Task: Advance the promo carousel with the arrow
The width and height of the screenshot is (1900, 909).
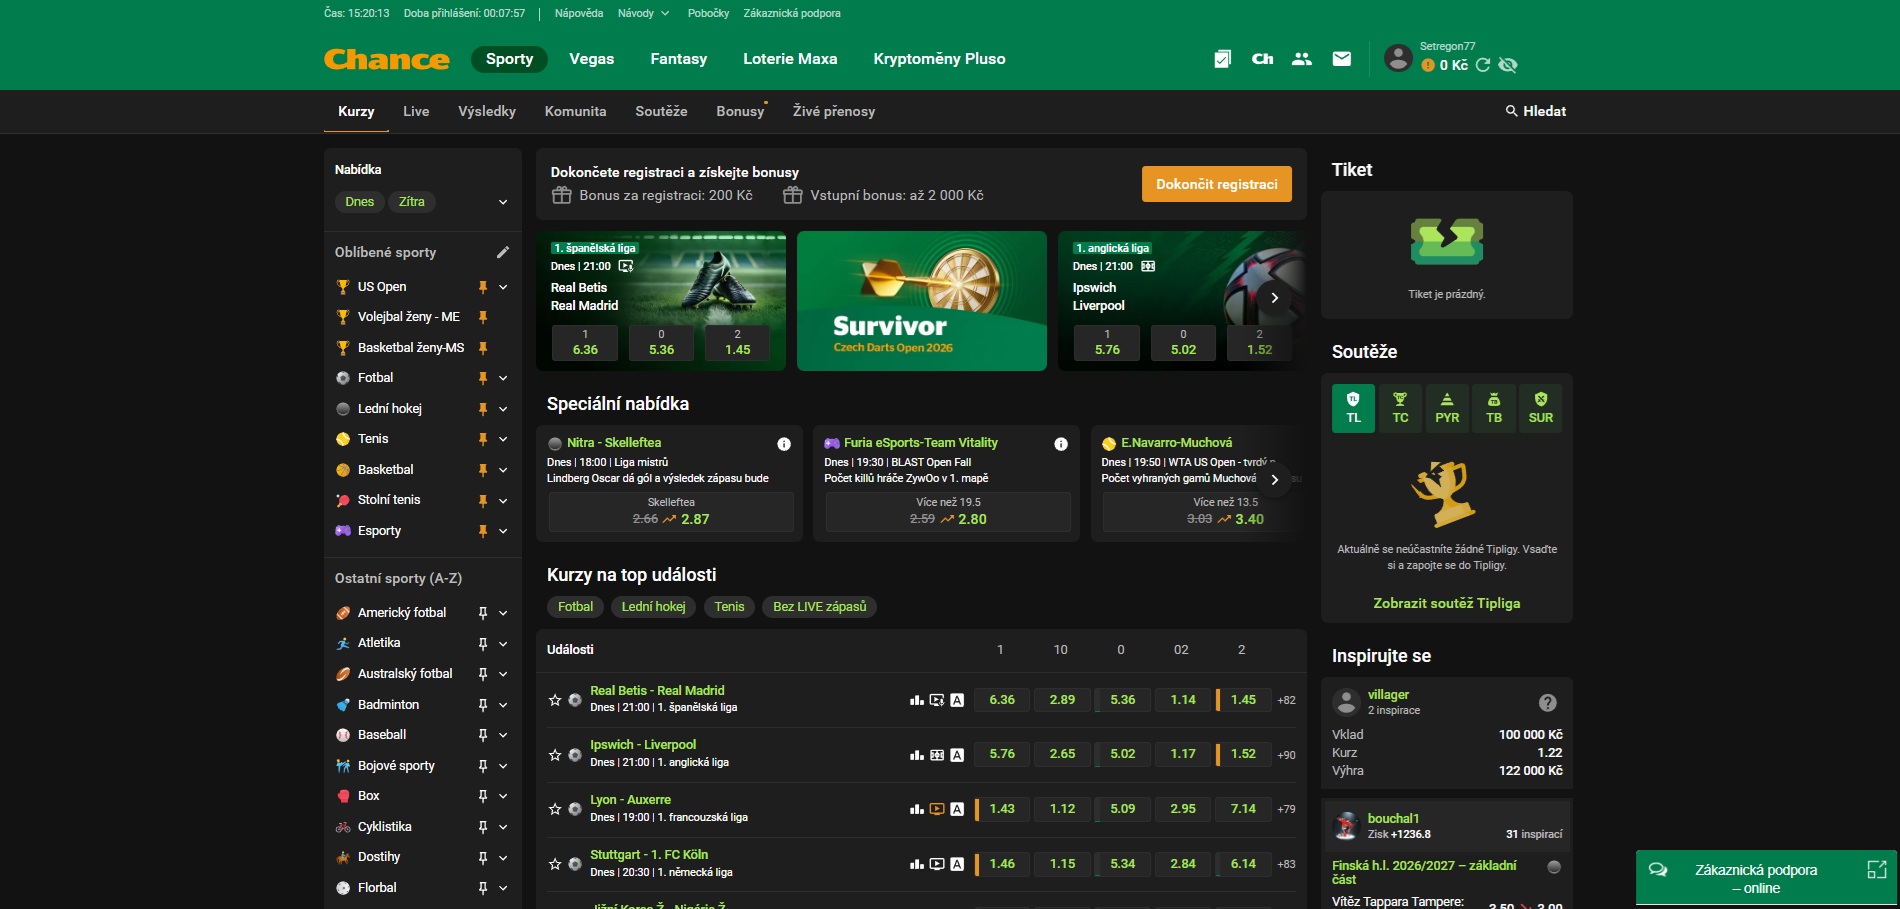Action: pyautogui.click(x=1274, y=298)
